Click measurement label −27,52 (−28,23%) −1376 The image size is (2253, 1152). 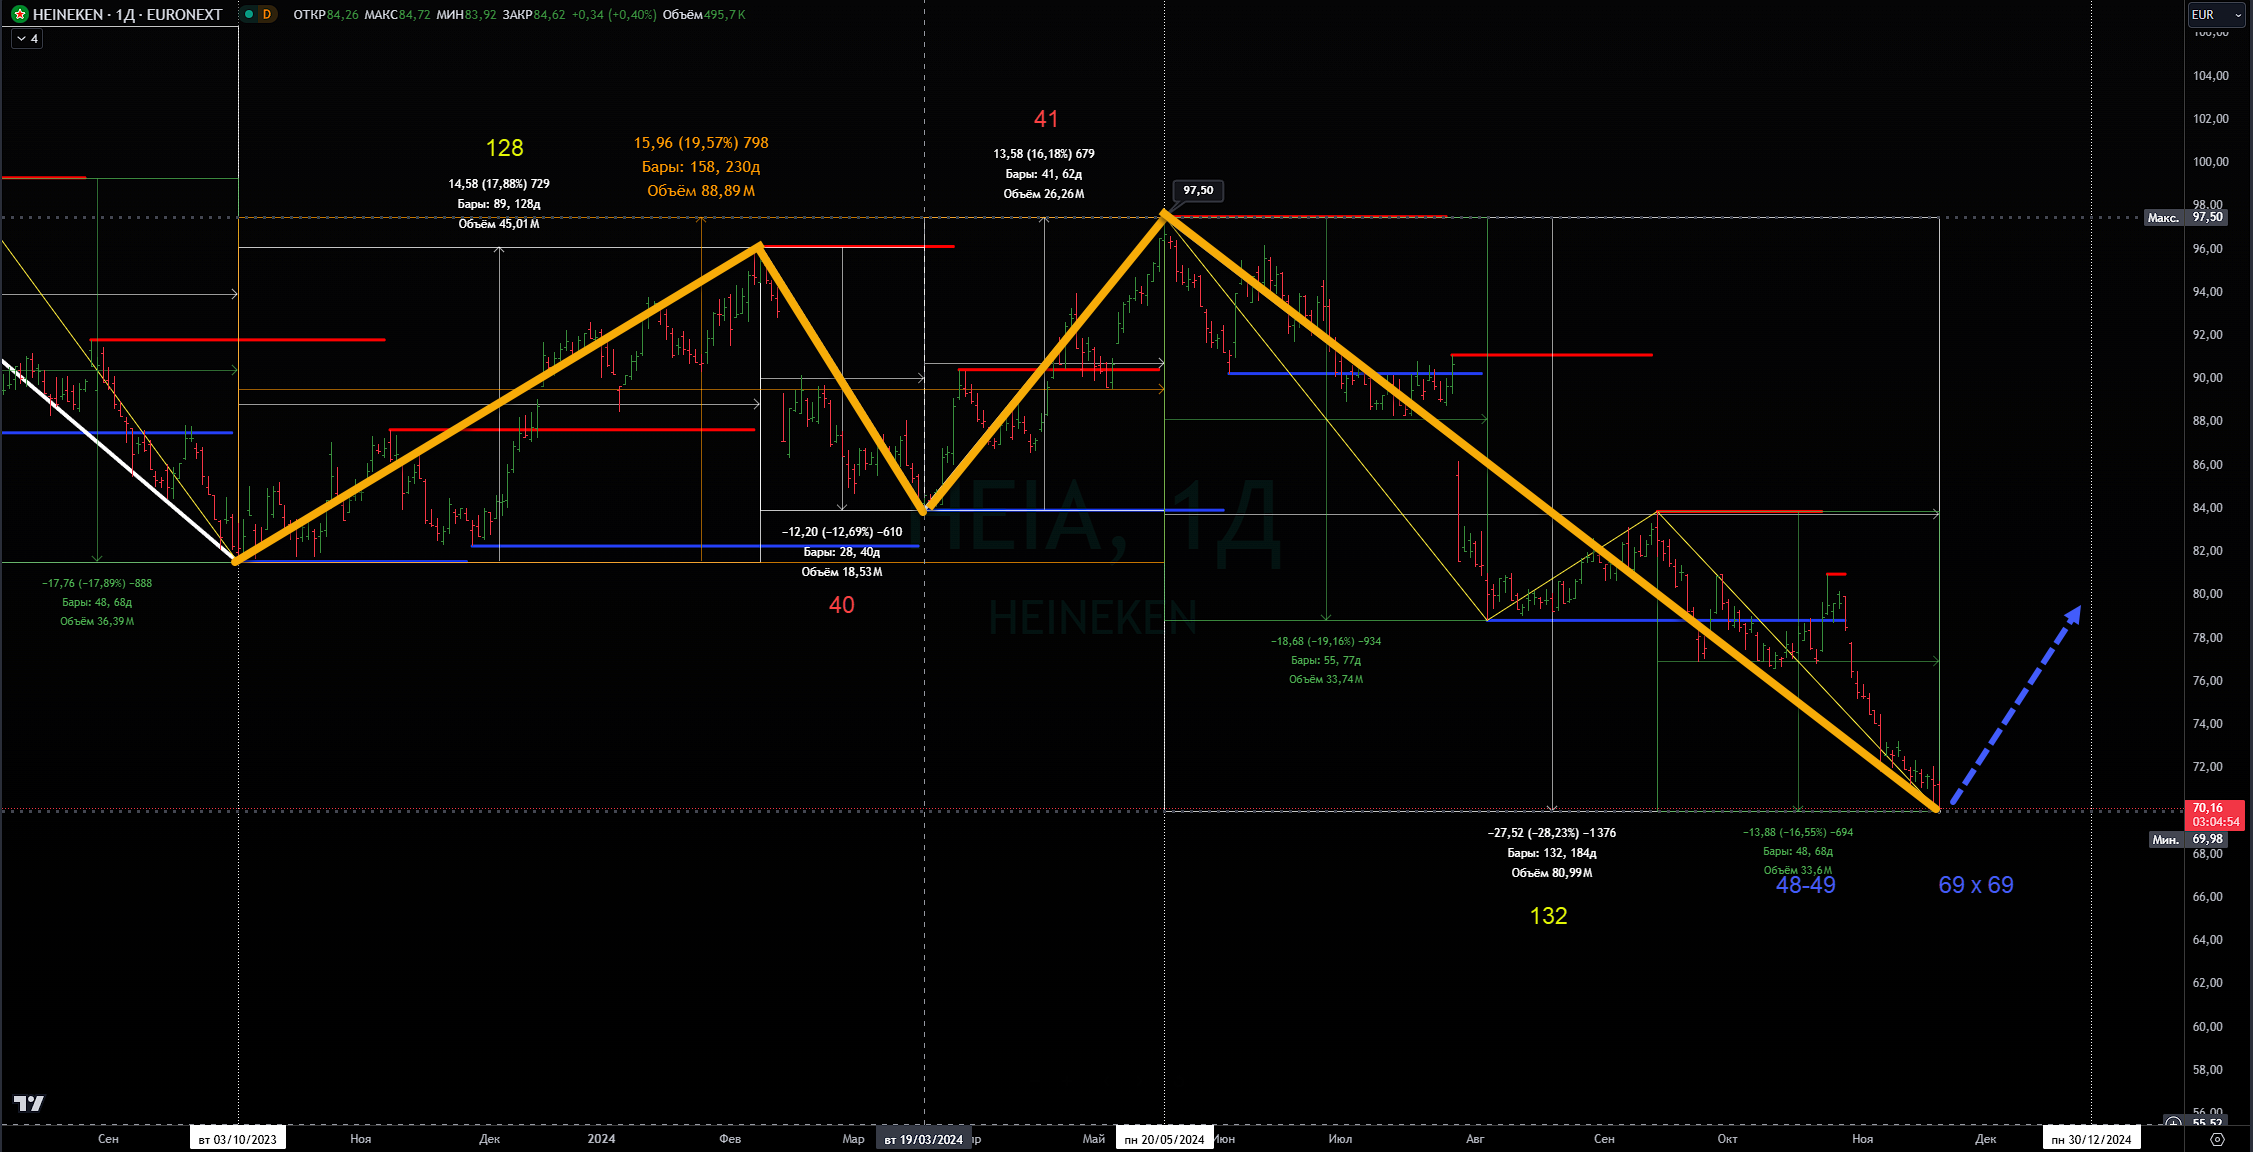[1552, 833]
